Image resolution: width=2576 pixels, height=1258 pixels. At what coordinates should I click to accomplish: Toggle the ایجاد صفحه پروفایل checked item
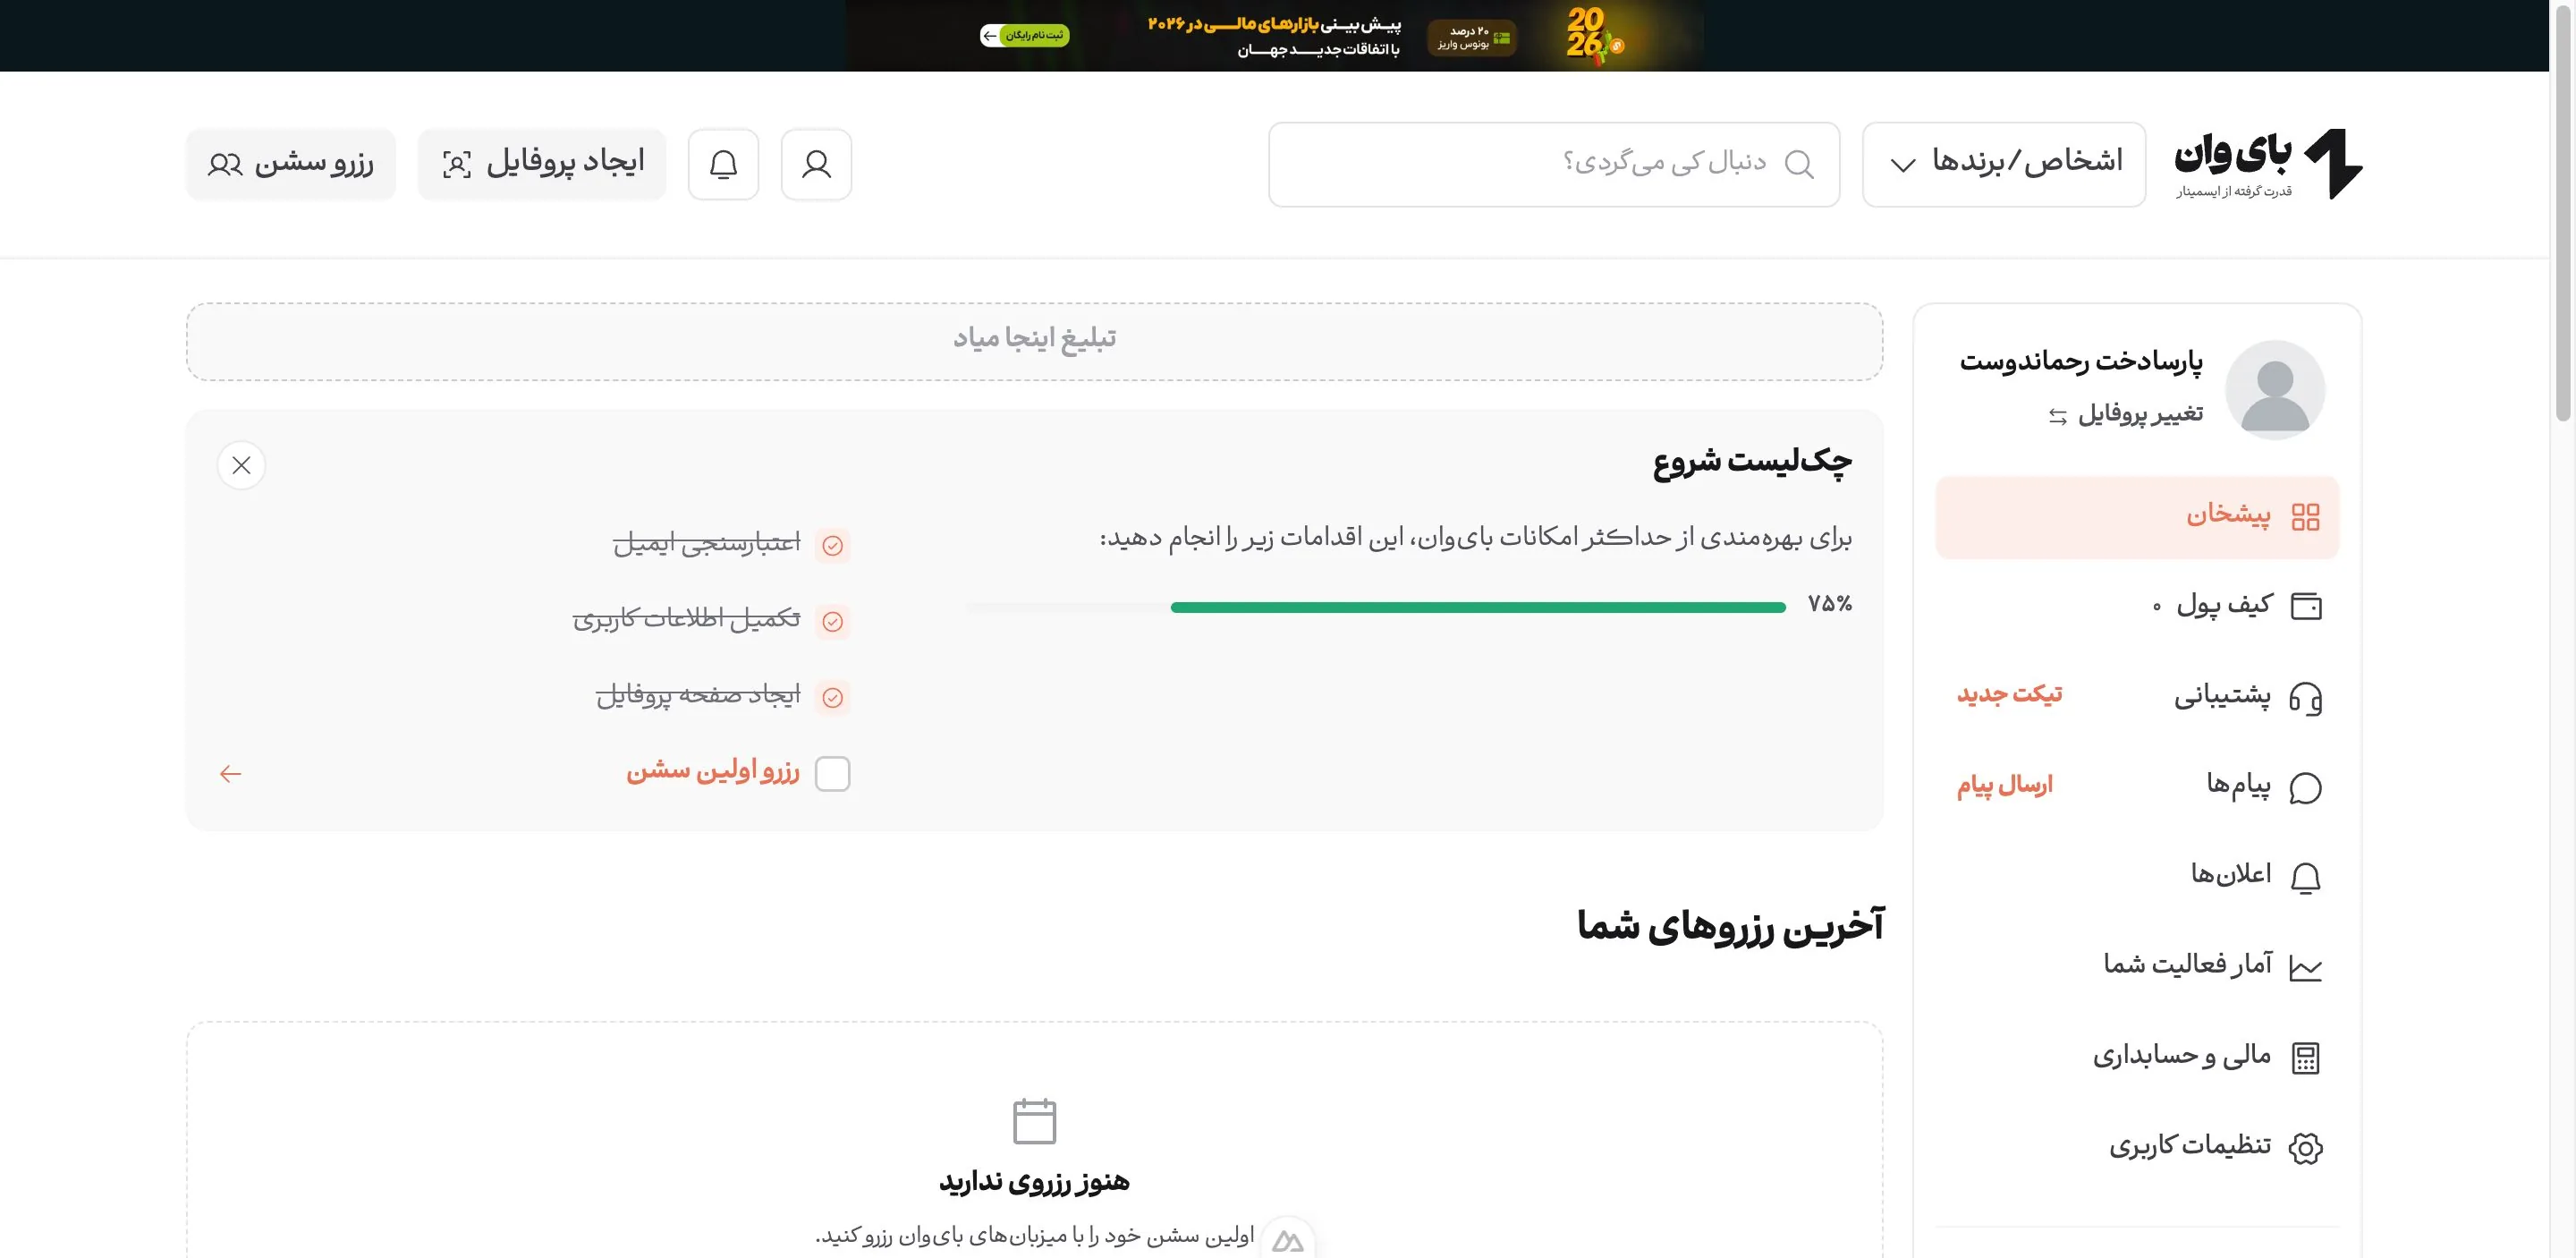[x=832, y=697]
